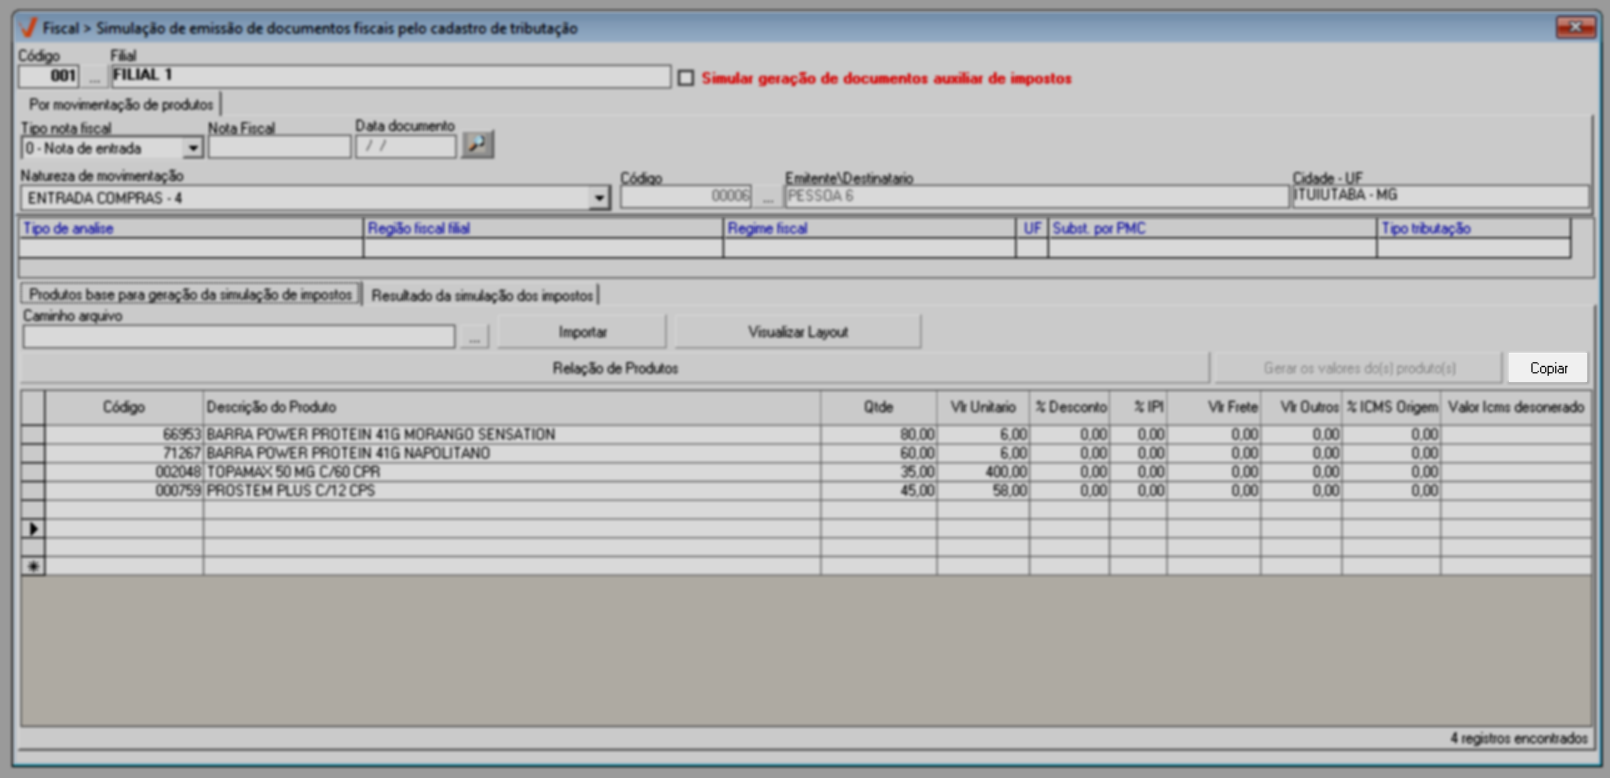
Task: Expand the Natureza de movimentação dropdown
Action: (599, 198)
